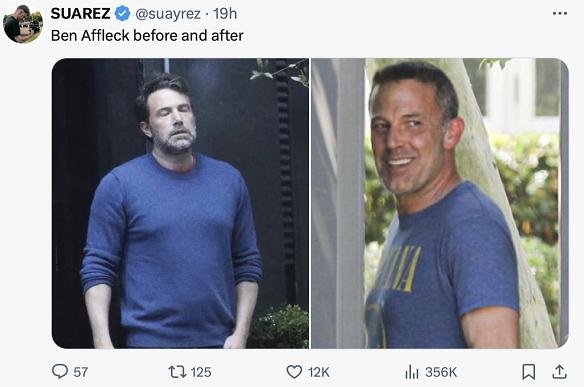Open the @suayrez handle link
584x387 pixels.
(168, 14)
